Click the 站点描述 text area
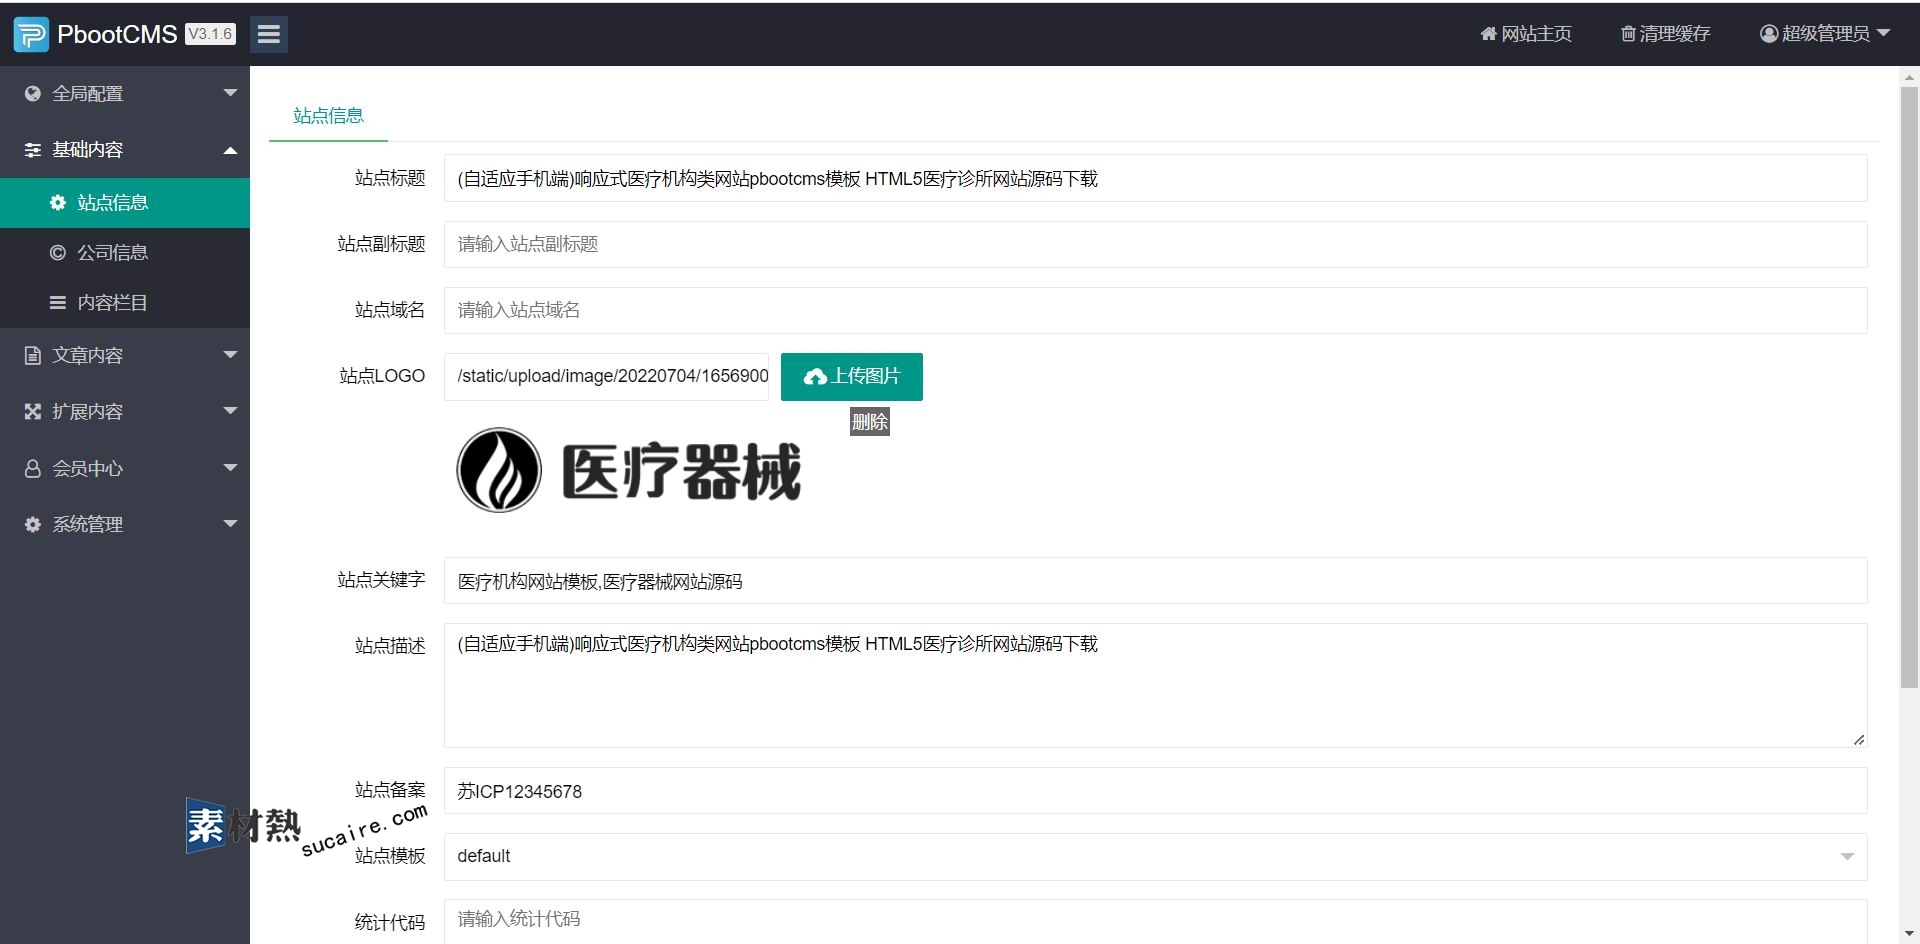 (1155, 686)
